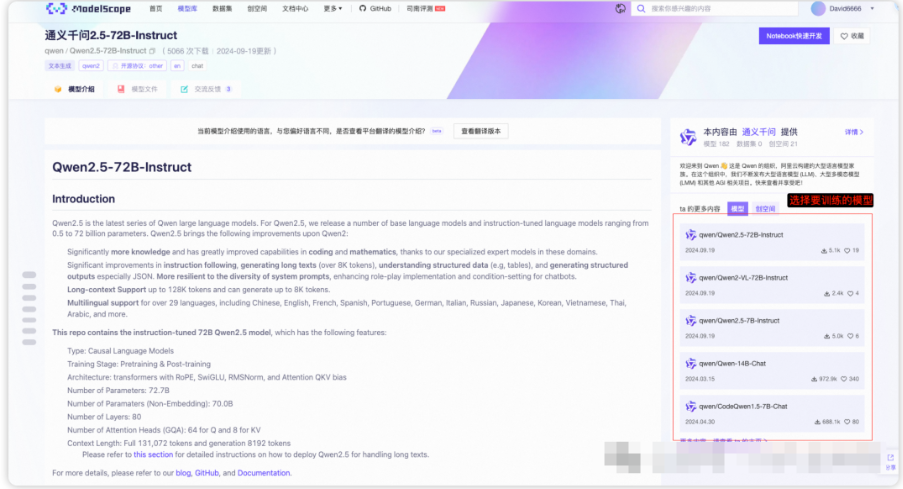Viewport: 903px width, 489px height.
Task: Open 司南评测 in the navbar
Action: coord(426,9)
